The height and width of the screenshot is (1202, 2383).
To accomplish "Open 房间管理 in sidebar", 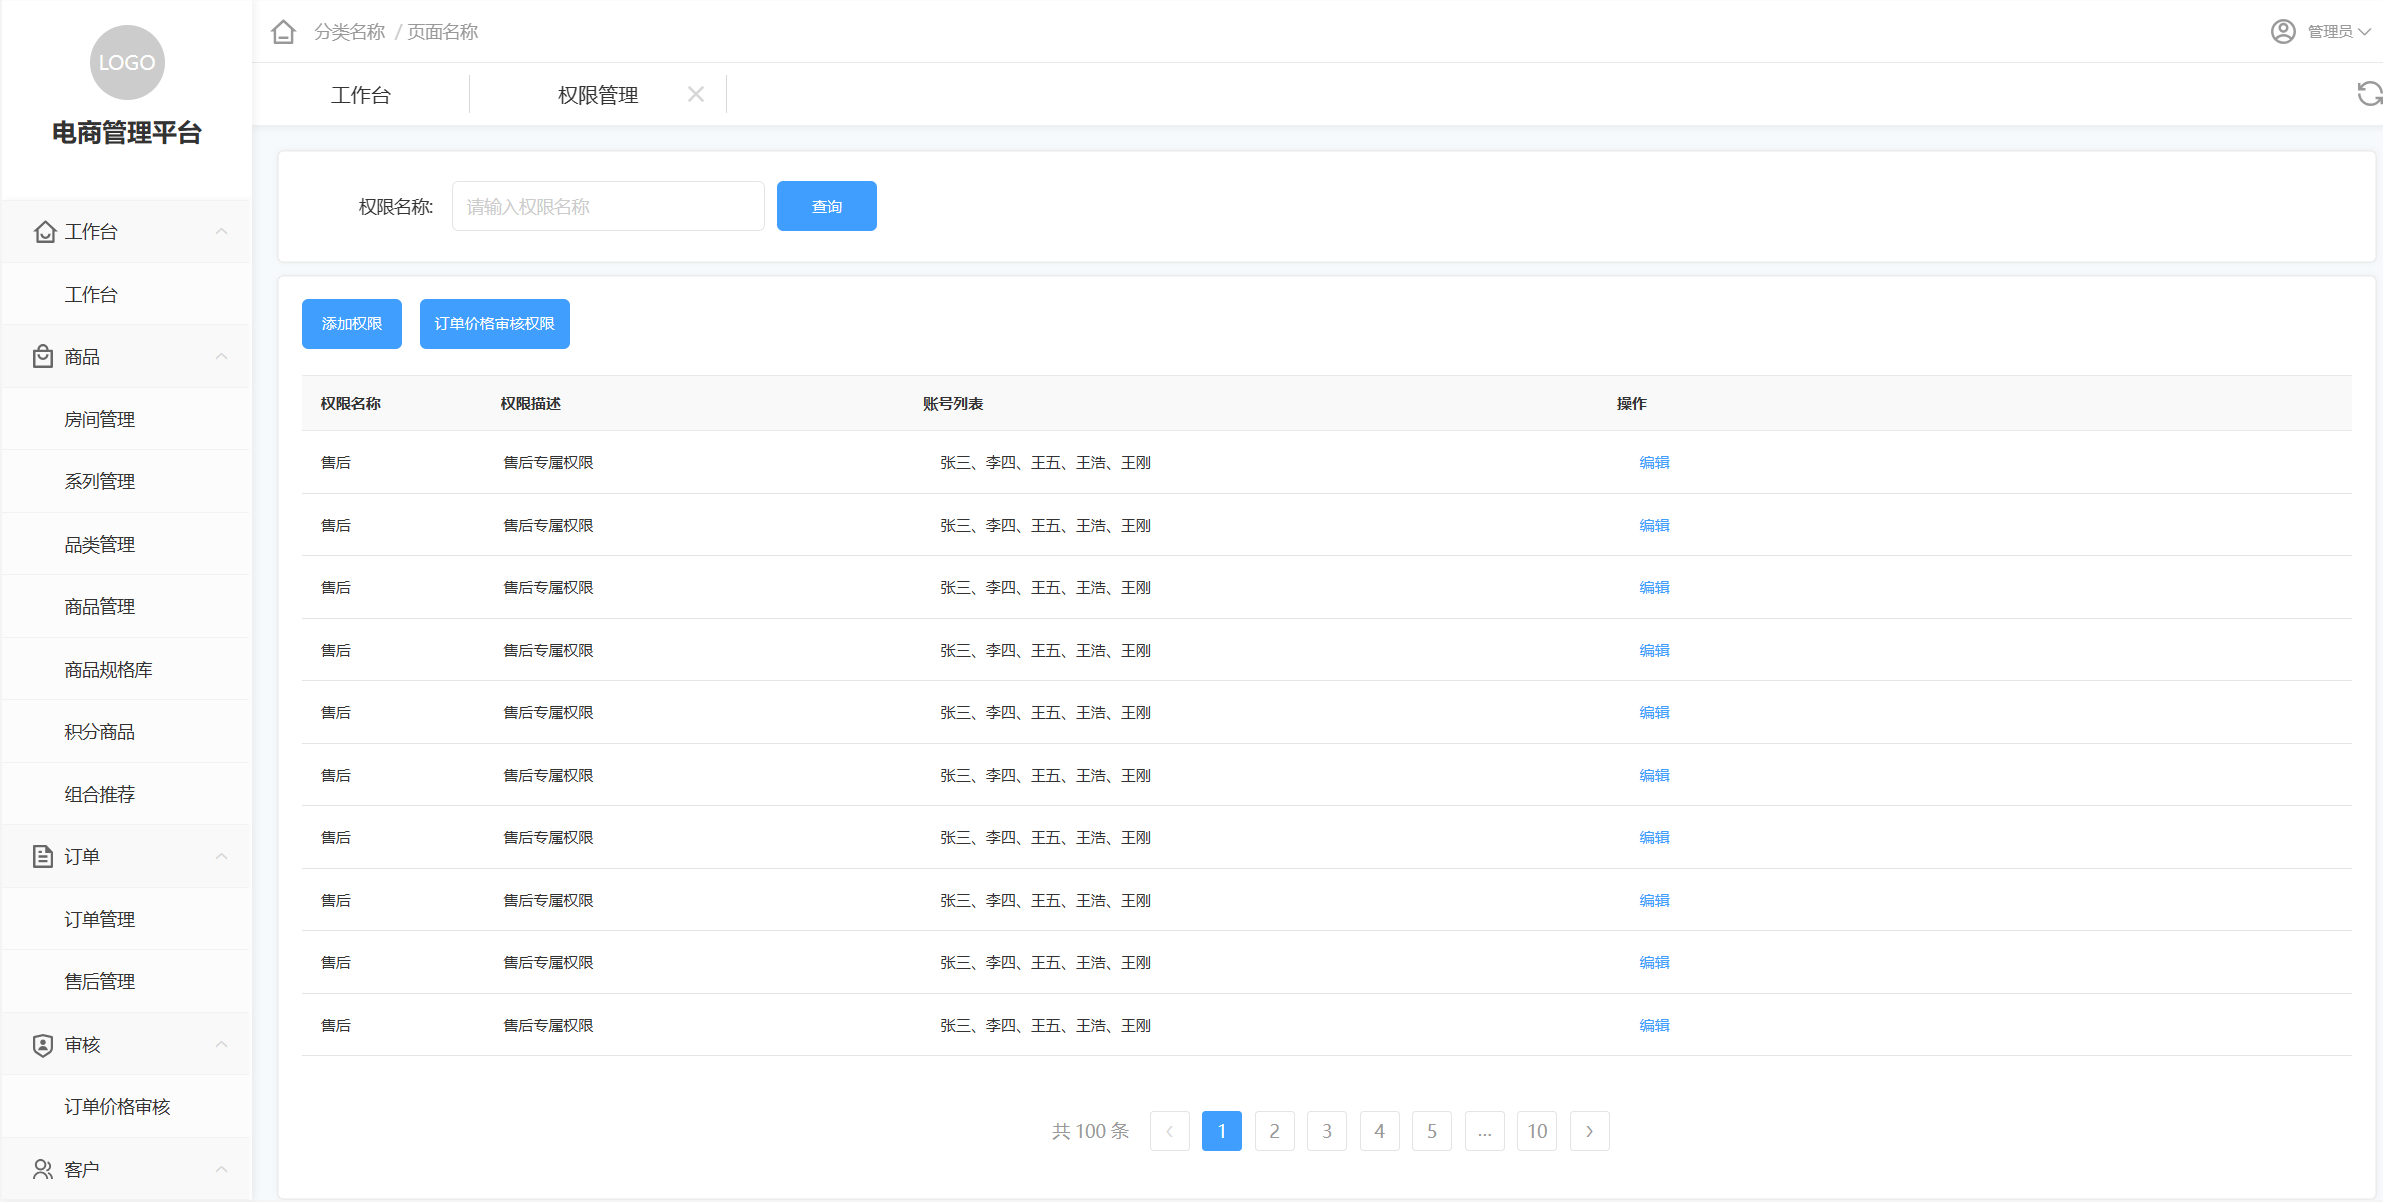I will tap(126, 420).
